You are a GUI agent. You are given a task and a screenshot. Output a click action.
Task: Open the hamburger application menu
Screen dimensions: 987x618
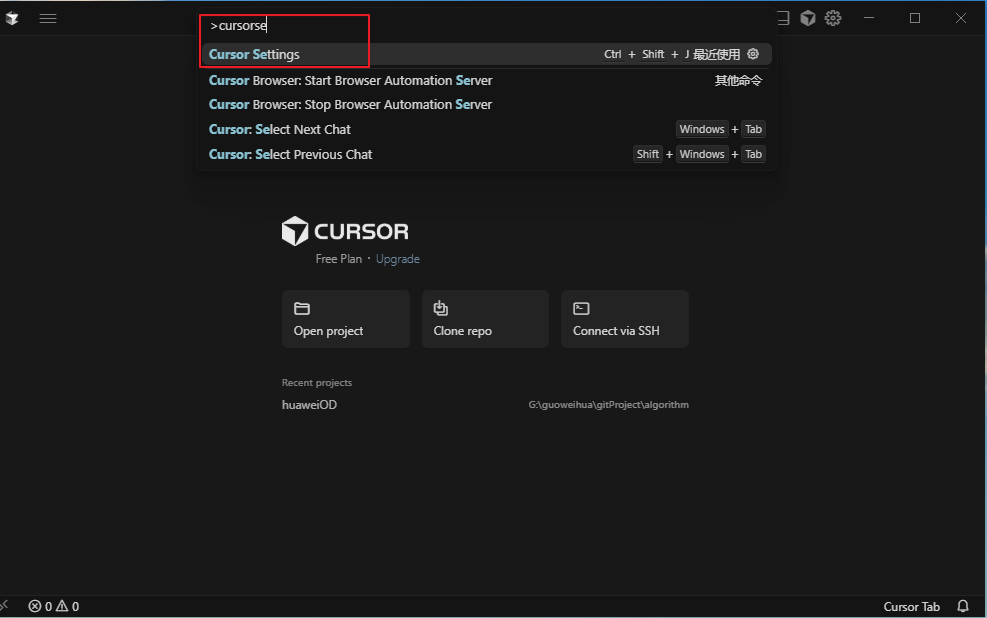click(48, 18)
